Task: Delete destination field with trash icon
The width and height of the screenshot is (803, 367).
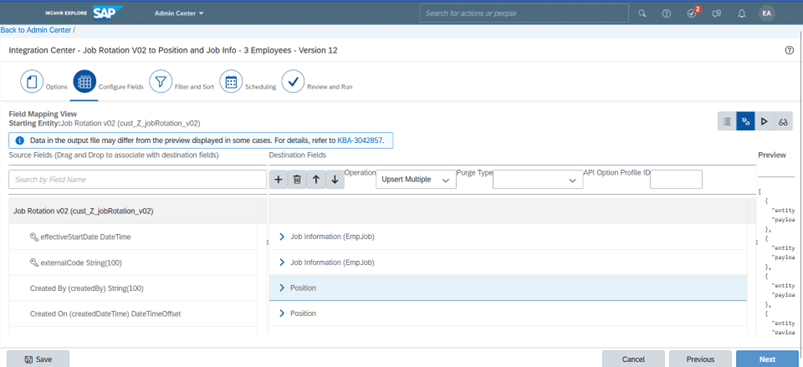Action: point(297,180)
